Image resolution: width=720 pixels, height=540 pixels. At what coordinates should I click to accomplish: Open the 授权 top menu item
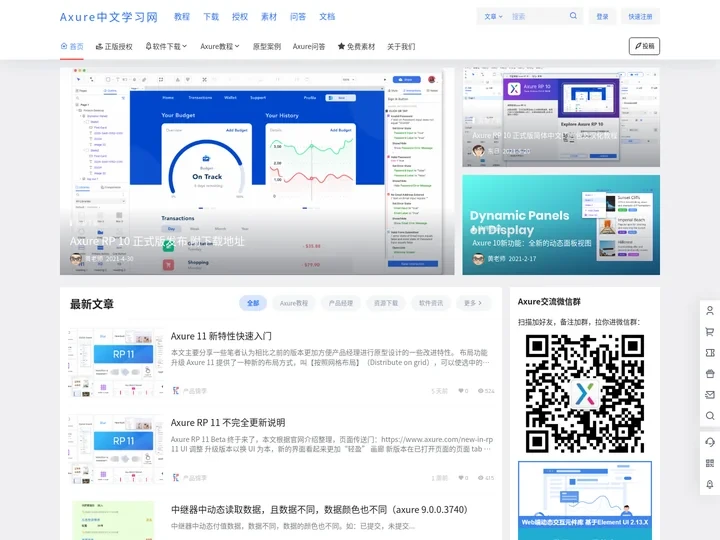[240, 17]
